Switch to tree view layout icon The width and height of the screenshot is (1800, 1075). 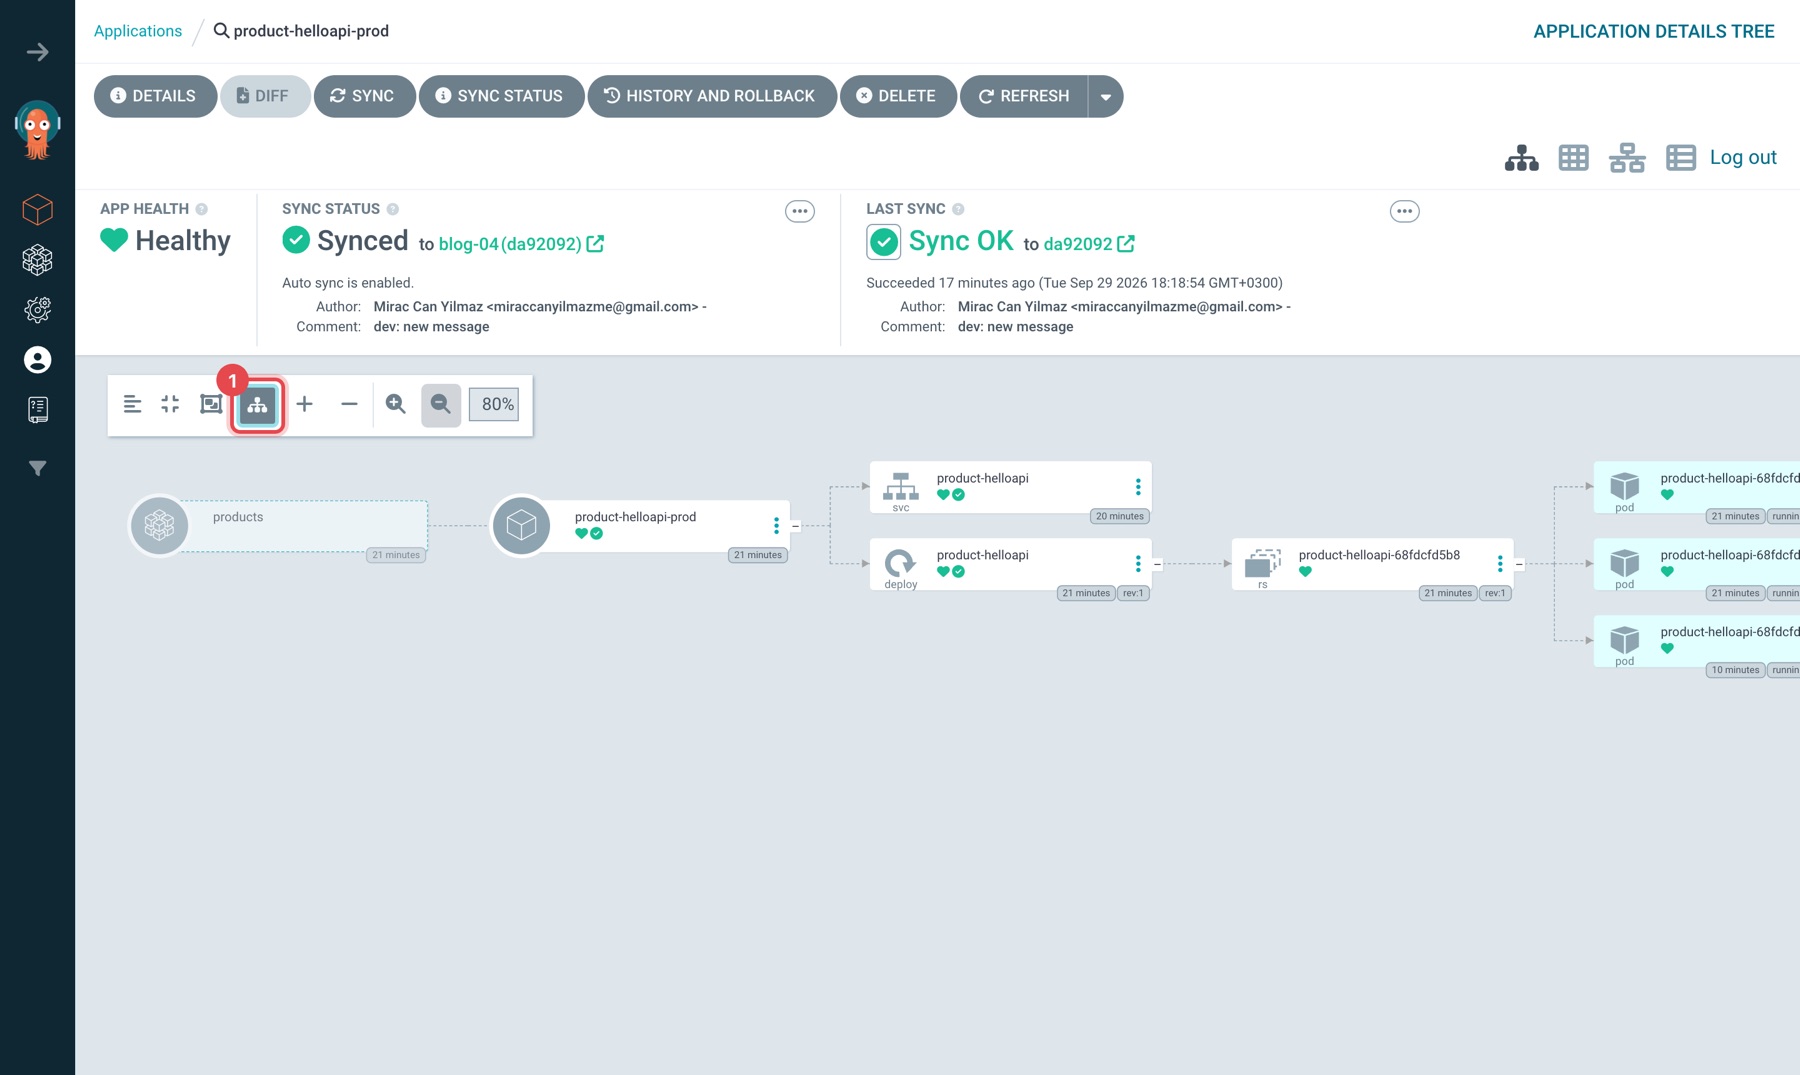tap(1521, 158)
